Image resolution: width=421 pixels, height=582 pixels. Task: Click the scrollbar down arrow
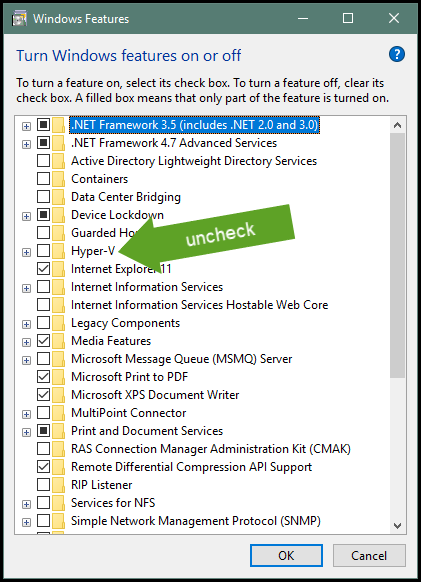(x=398, y=526)
